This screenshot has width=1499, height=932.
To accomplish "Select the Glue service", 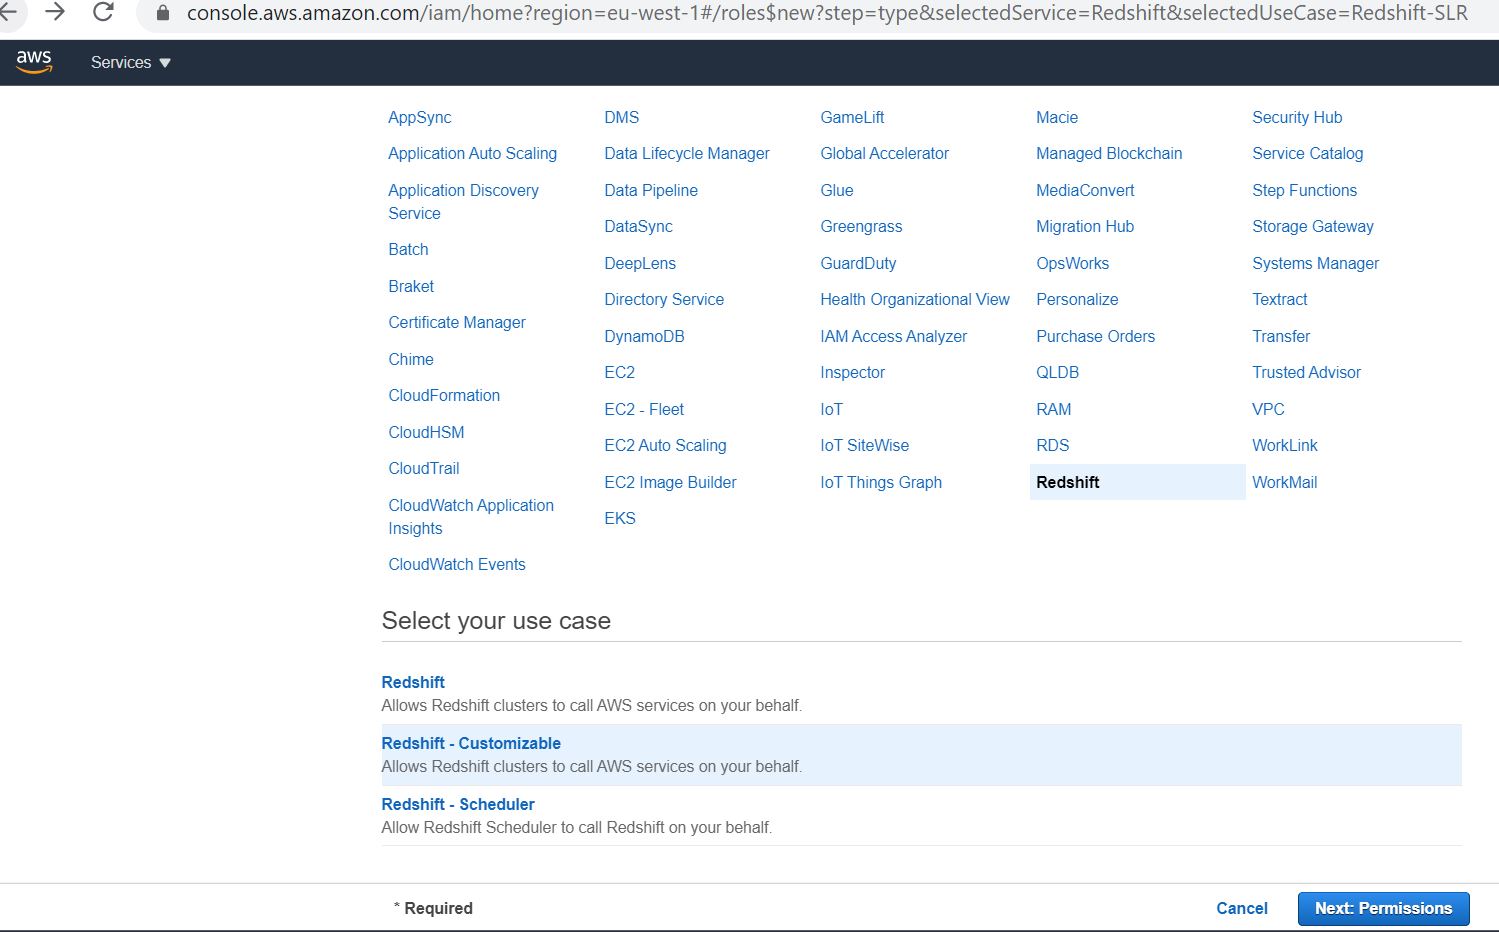I will pos(837,190).
